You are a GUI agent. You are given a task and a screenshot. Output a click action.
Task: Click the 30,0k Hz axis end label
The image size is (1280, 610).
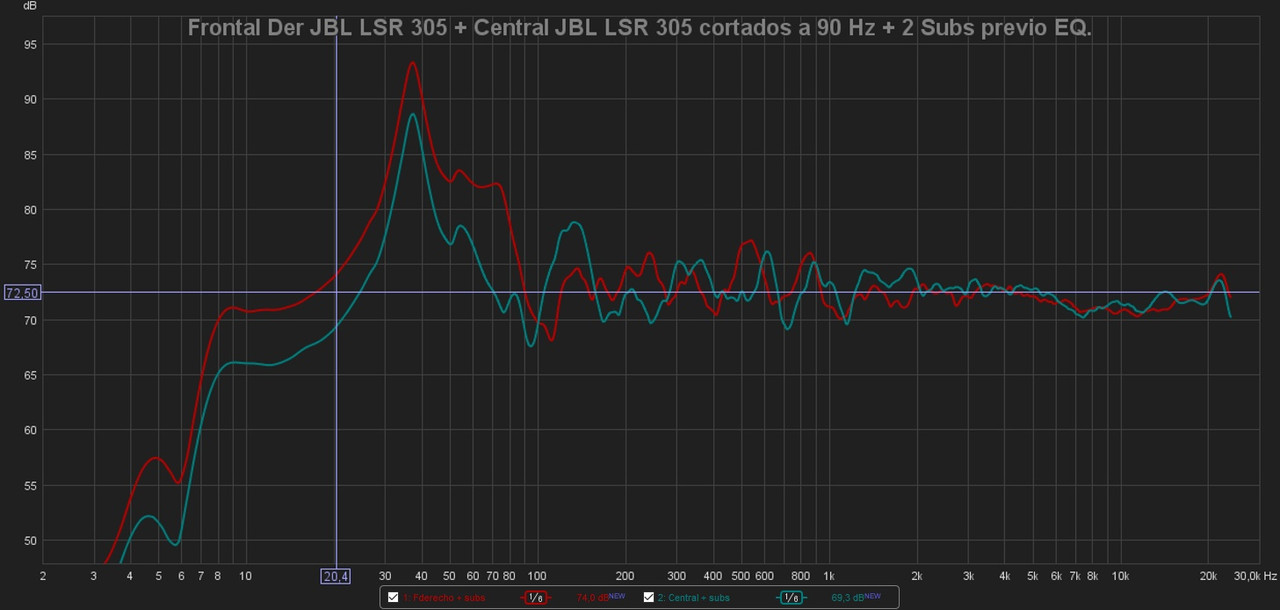(x=1255, y=576)
